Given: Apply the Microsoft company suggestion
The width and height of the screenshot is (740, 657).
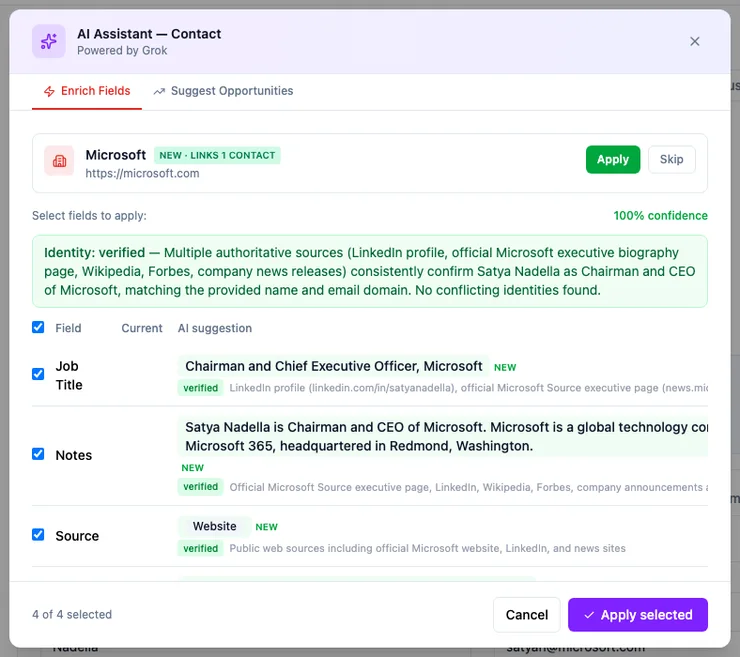Looking at the screenshot, I should pyautogui.click(x=613, y=160).
